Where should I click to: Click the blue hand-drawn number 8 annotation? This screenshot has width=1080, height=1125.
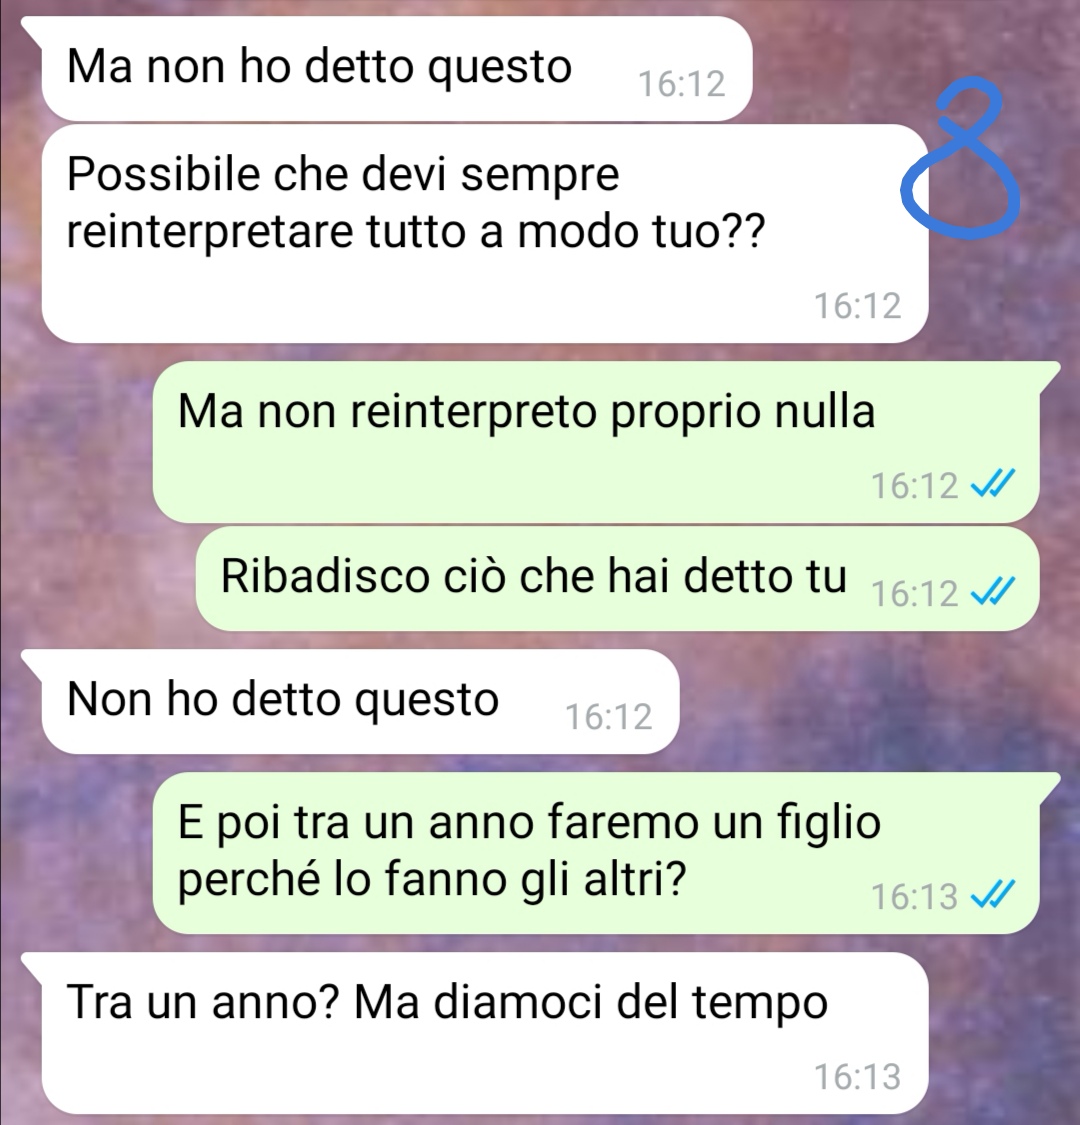tap(962, 159)
